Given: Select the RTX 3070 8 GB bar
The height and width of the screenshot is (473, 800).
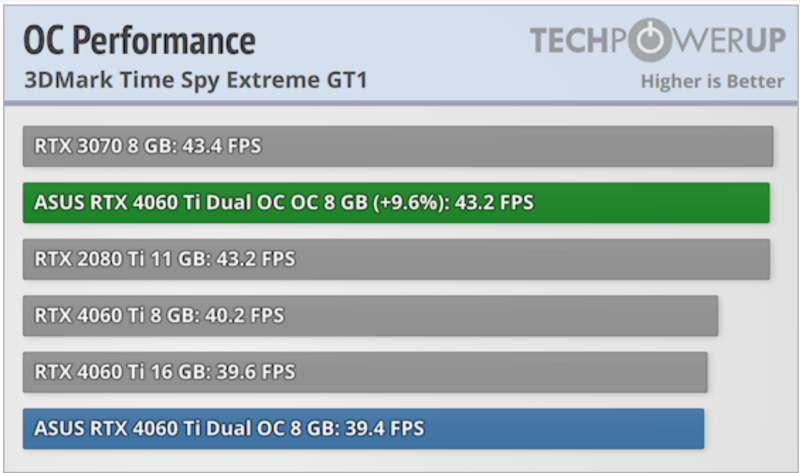Looking at the screenshot, I should pos(398,146).
